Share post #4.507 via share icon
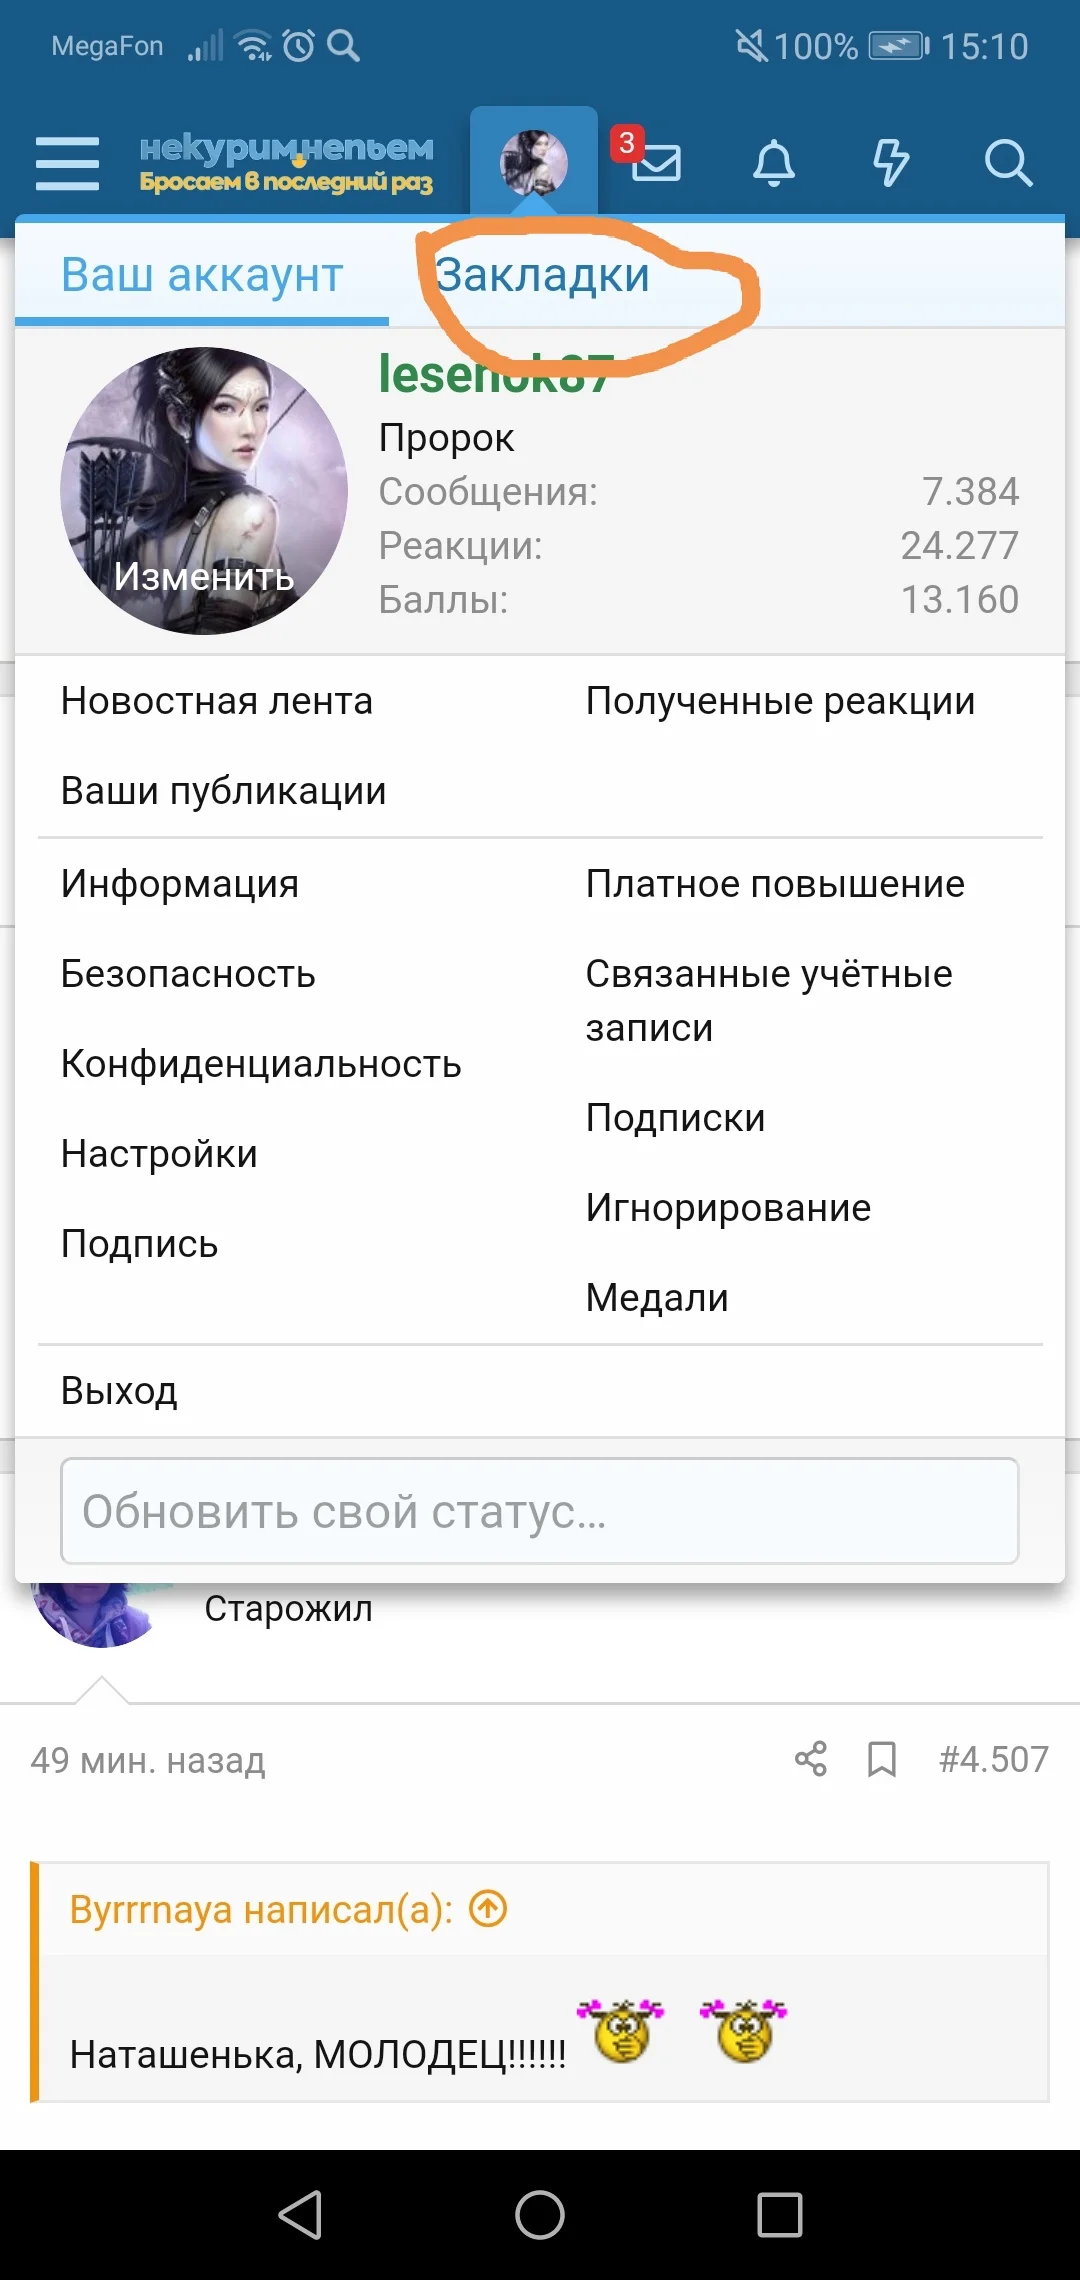1080x2280 pixels. (810, 1759)
